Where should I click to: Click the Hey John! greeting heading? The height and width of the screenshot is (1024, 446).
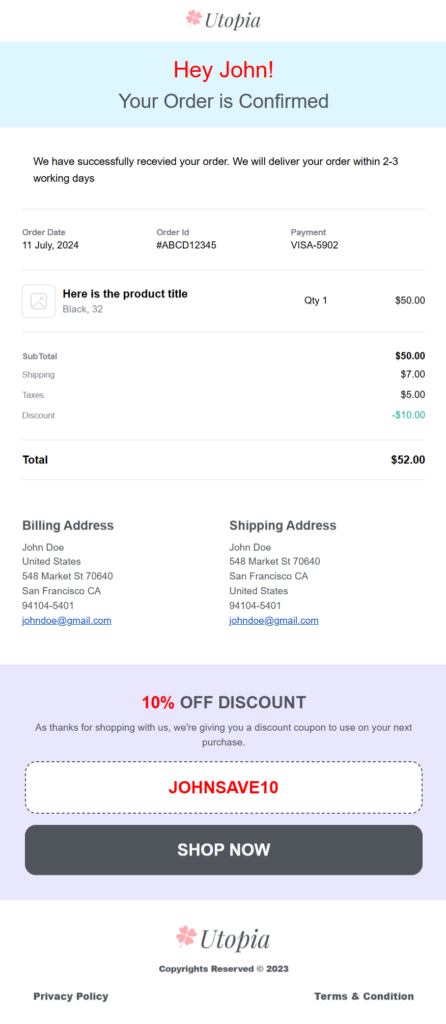[223, 69]
